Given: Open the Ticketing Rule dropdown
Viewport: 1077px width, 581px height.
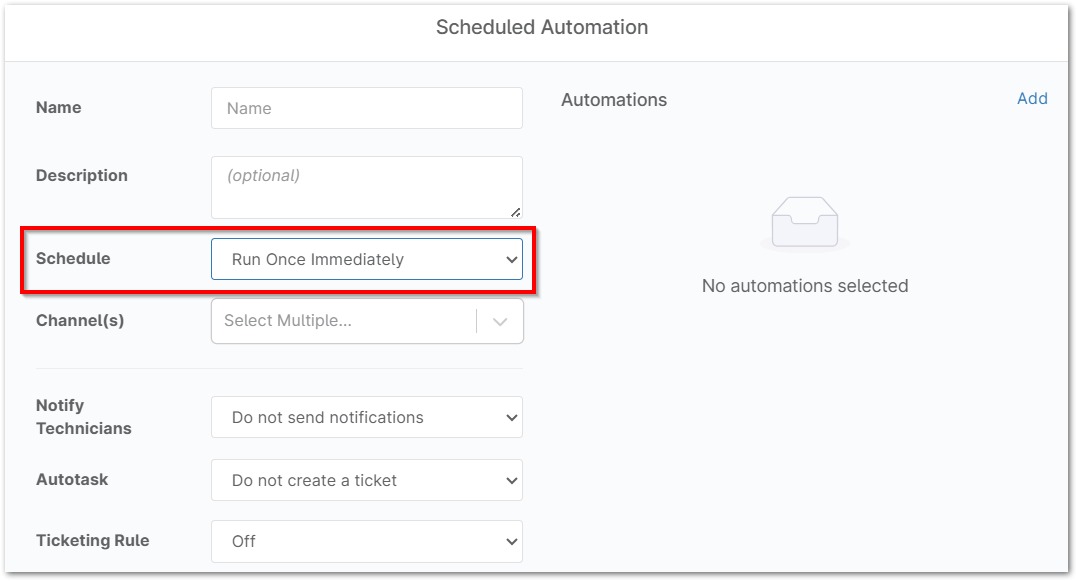Looking at the screenshot, I should [367, 540].
